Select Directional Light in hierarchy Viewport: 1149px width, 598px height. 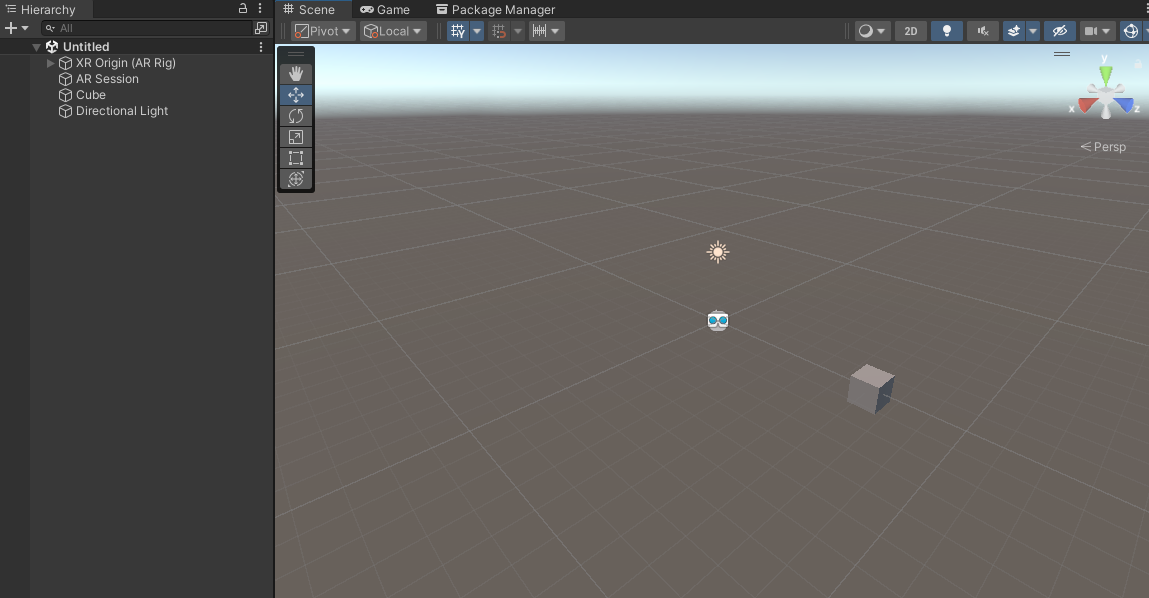click(122, 111)
